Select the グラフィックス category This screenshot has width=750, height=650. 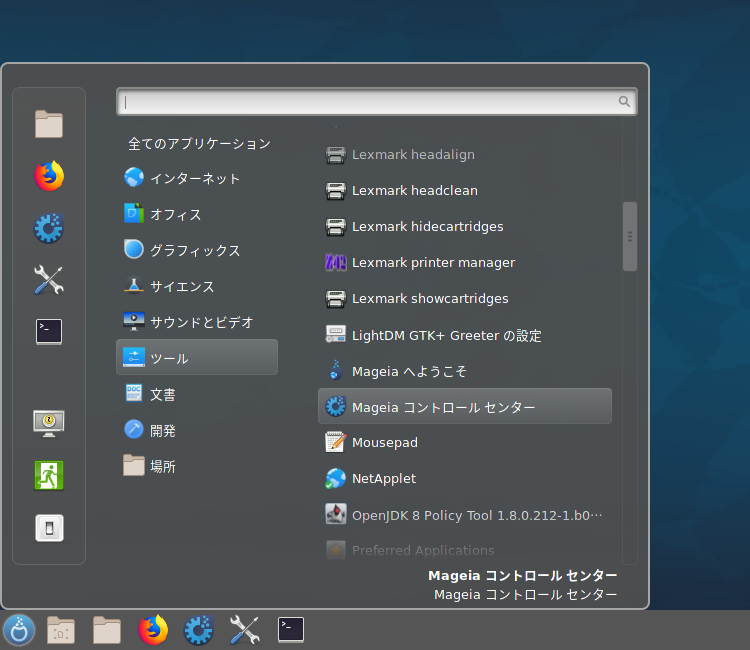pyautogui.click(x=197, y=250)
